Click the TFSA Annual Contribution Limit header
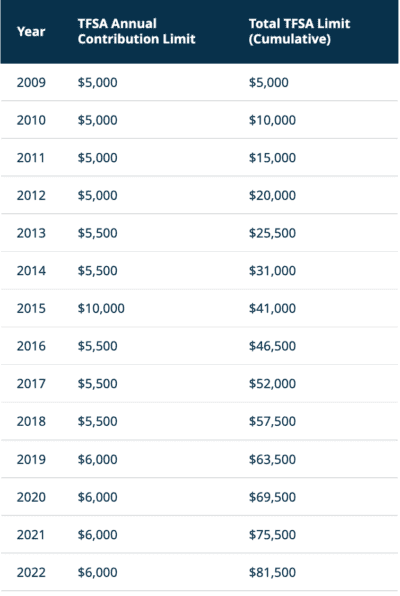The width and height of the screenshot is (400, 596). [137, 31]
